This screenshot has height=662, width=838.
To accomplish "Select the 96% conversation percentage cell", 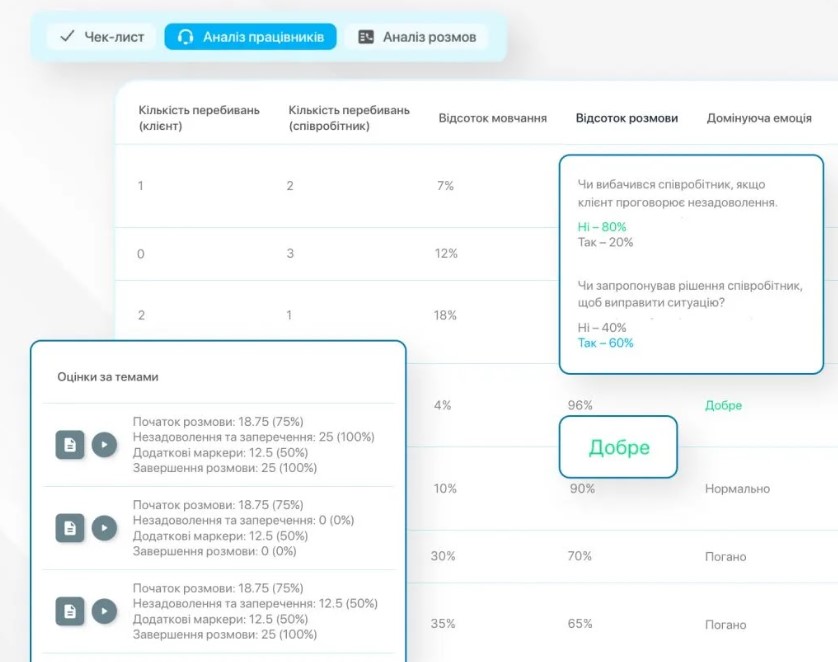I will coord(580,405).
